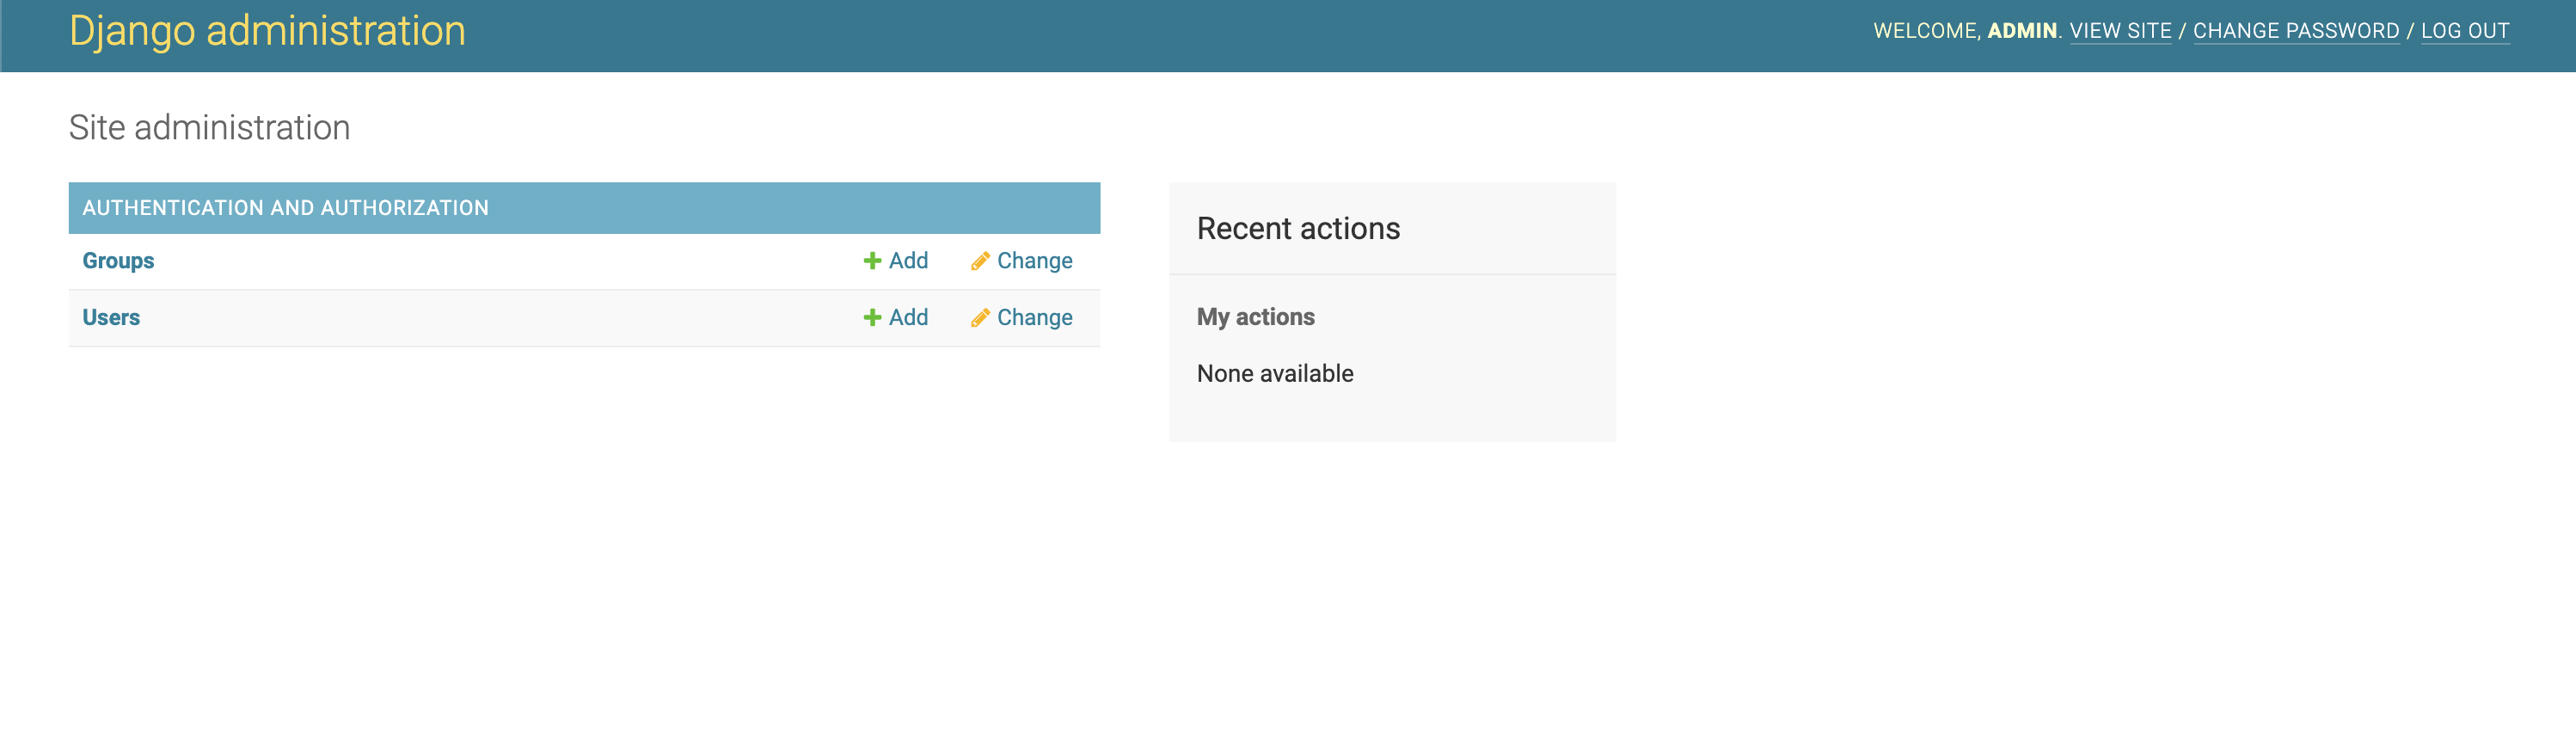The image size is (2576, 743).
Task: Click the None available text
Action: coord(1275,374)
